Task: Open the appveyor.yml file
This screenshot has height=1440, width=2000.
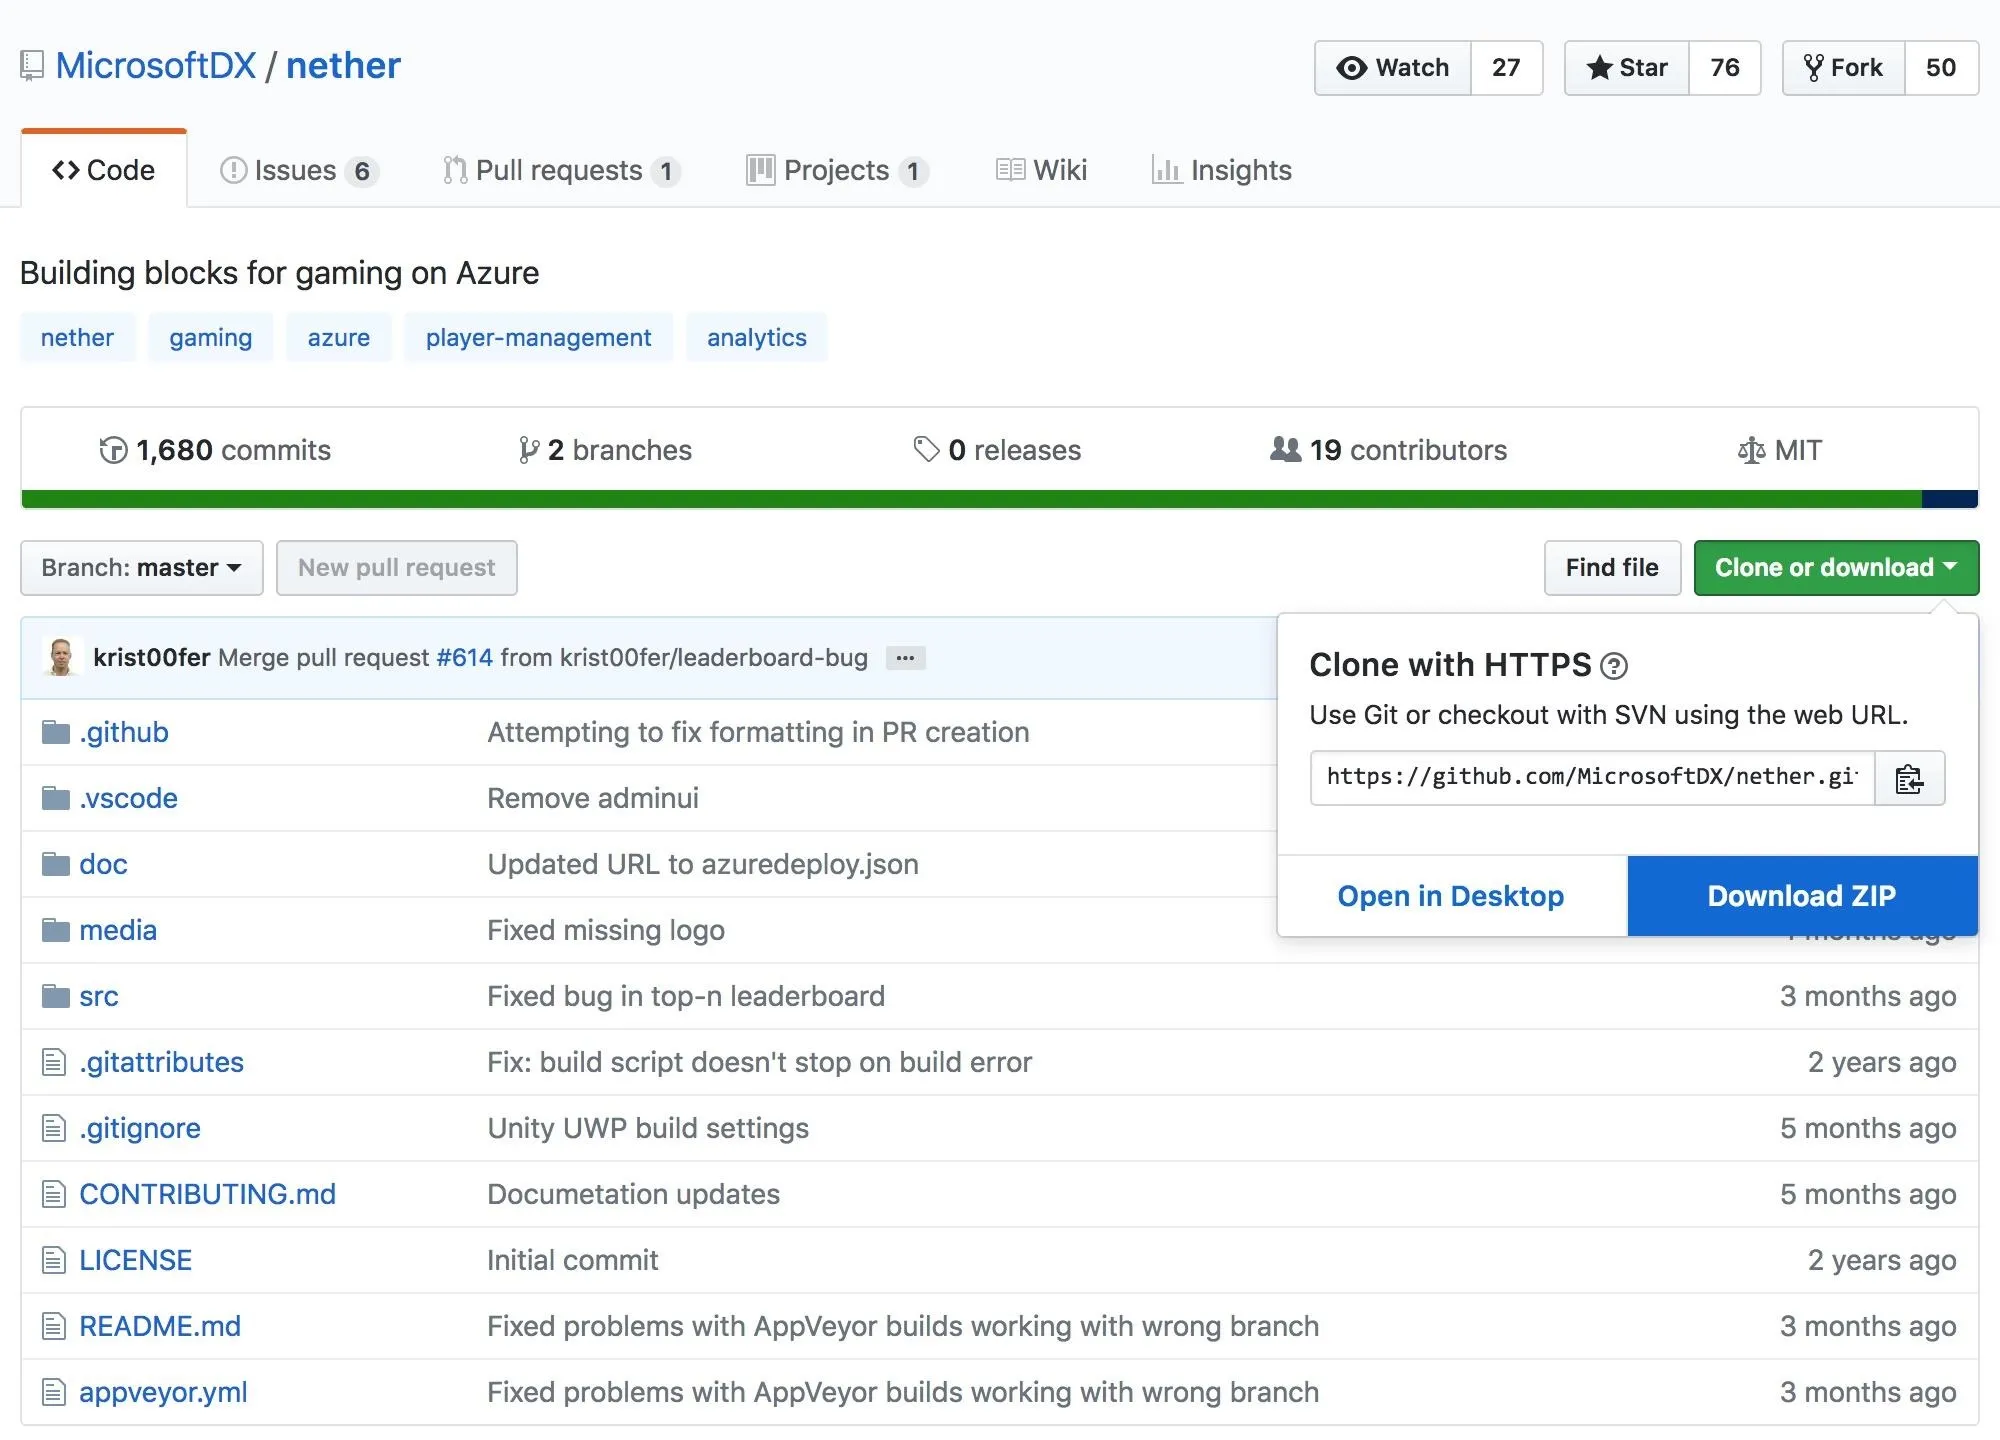Action: [163, 1392]
